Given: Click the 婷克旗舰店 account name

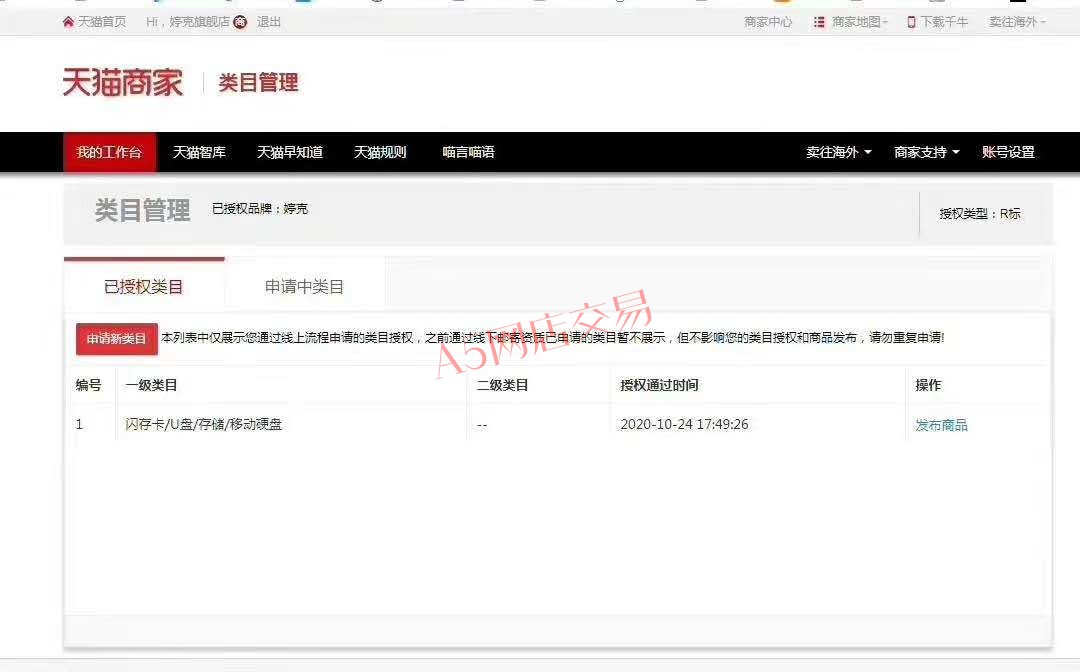Looking at the screenshot, I should (199, 22).
